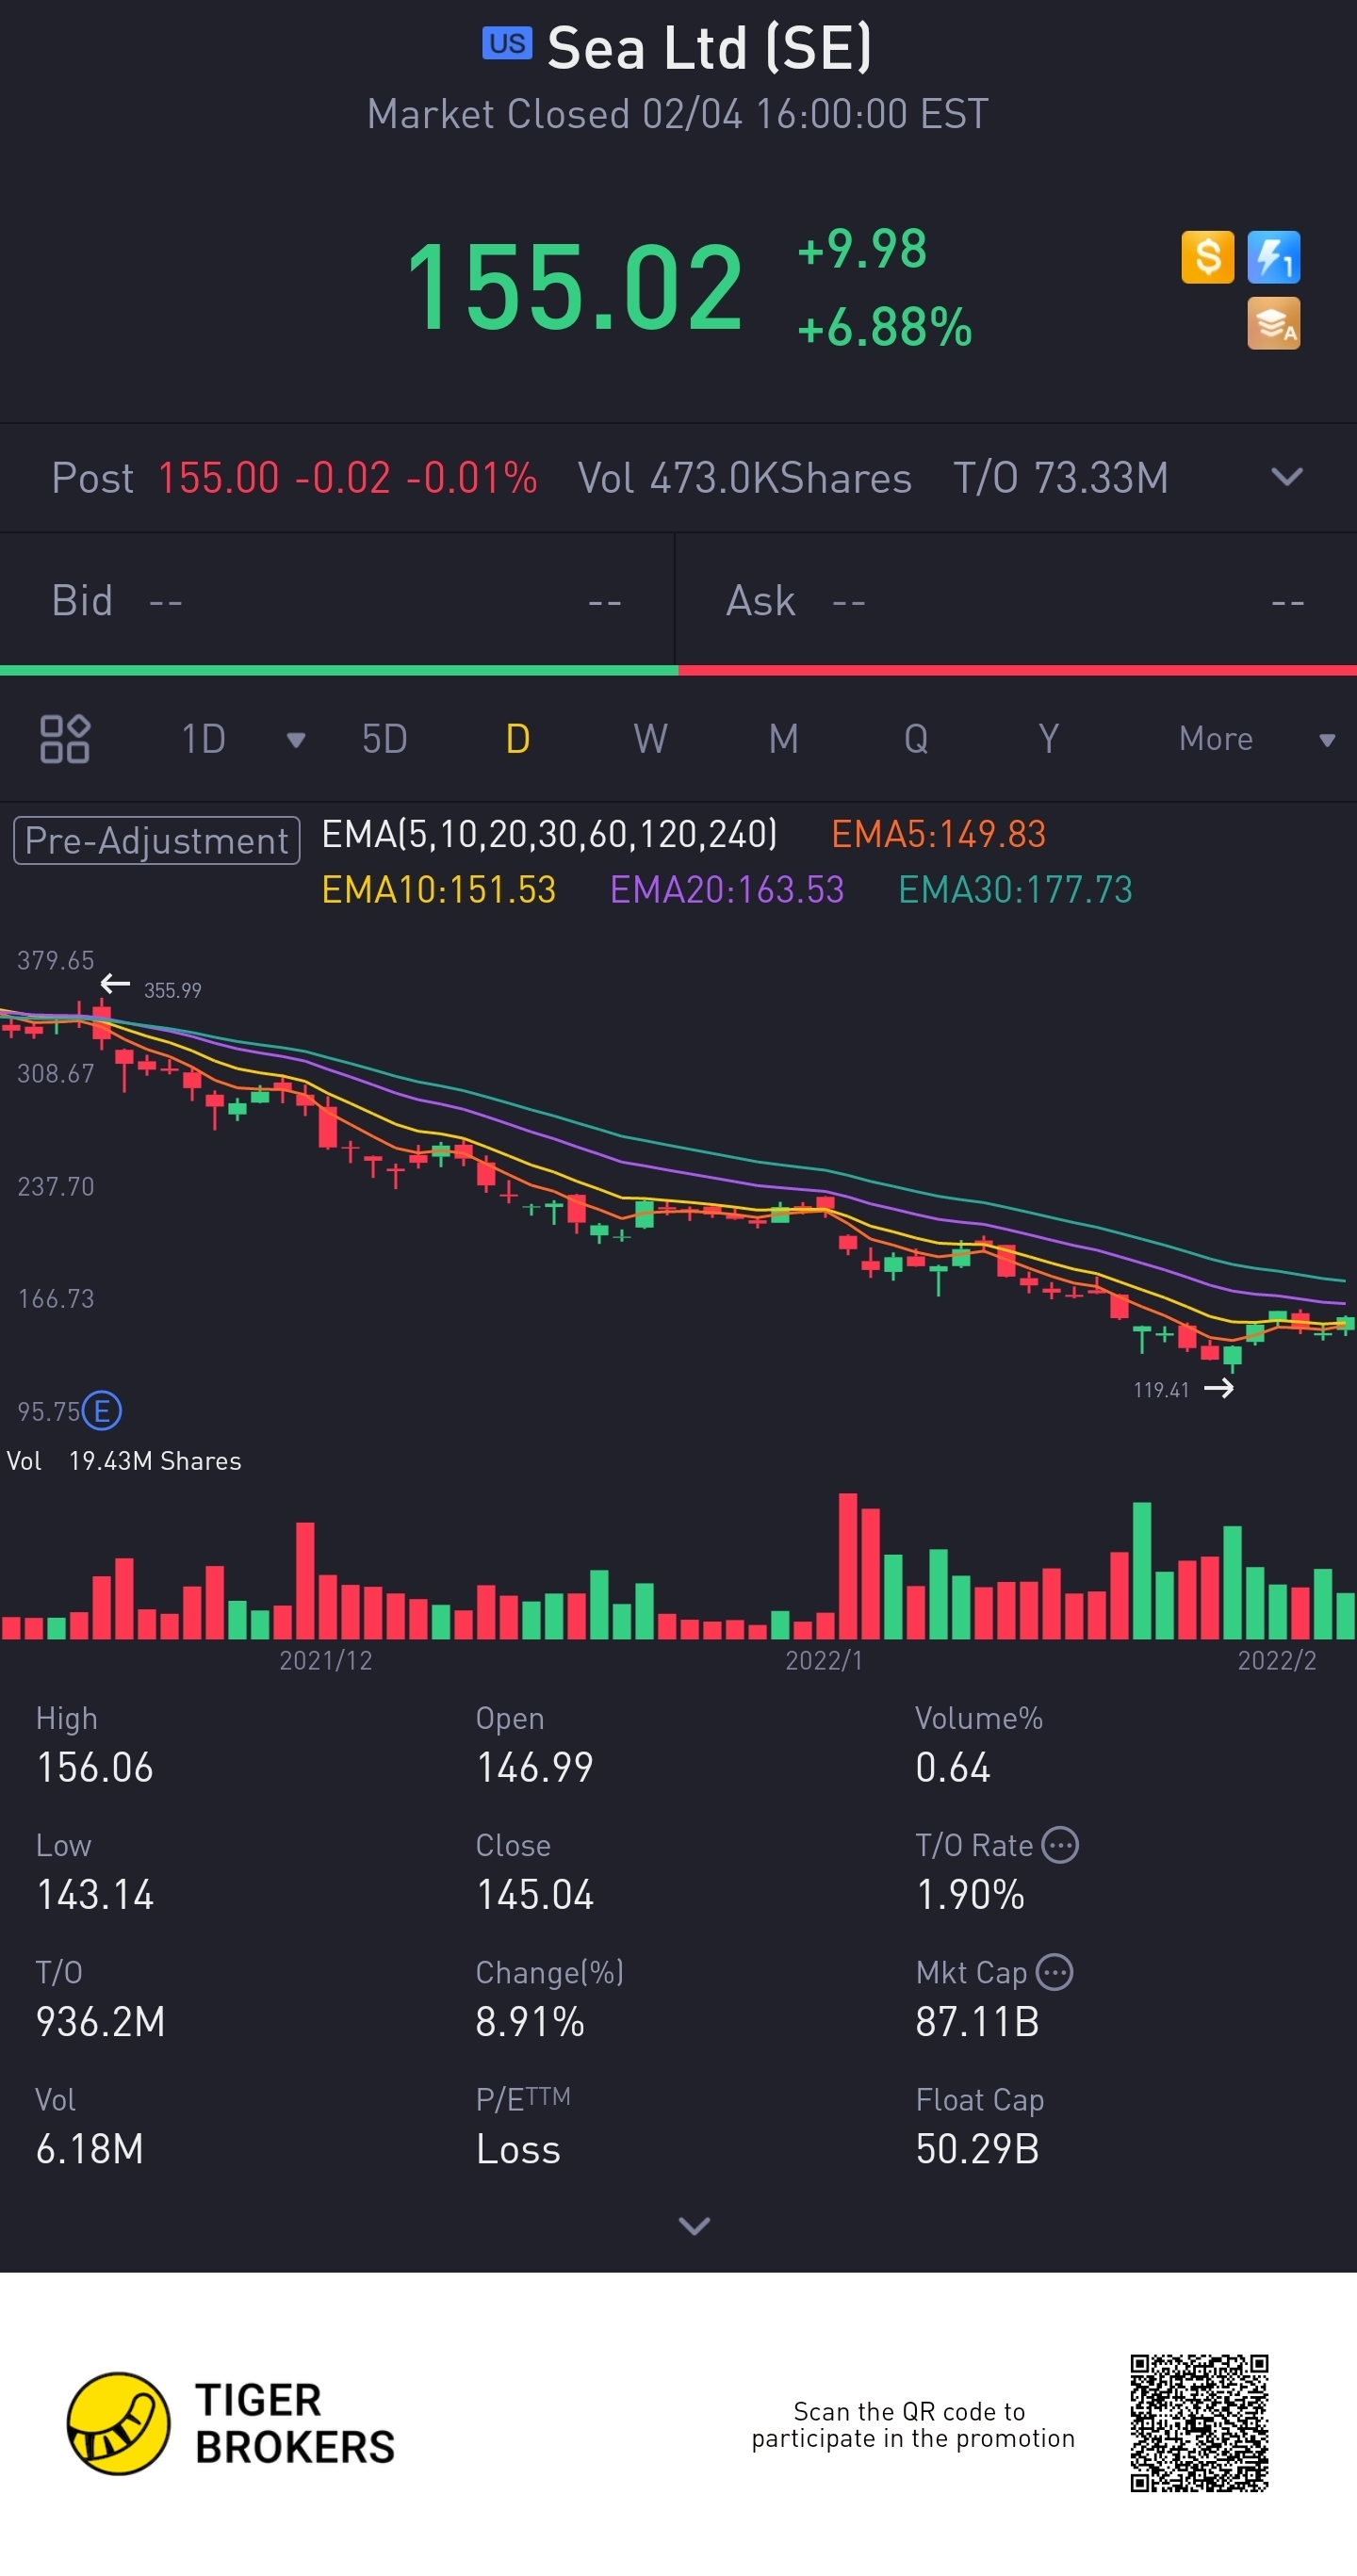This screenshot has height=2576, width=1357.
Task: Tap the earnings E marker on chart
Action: click(x=102, y=1411)
